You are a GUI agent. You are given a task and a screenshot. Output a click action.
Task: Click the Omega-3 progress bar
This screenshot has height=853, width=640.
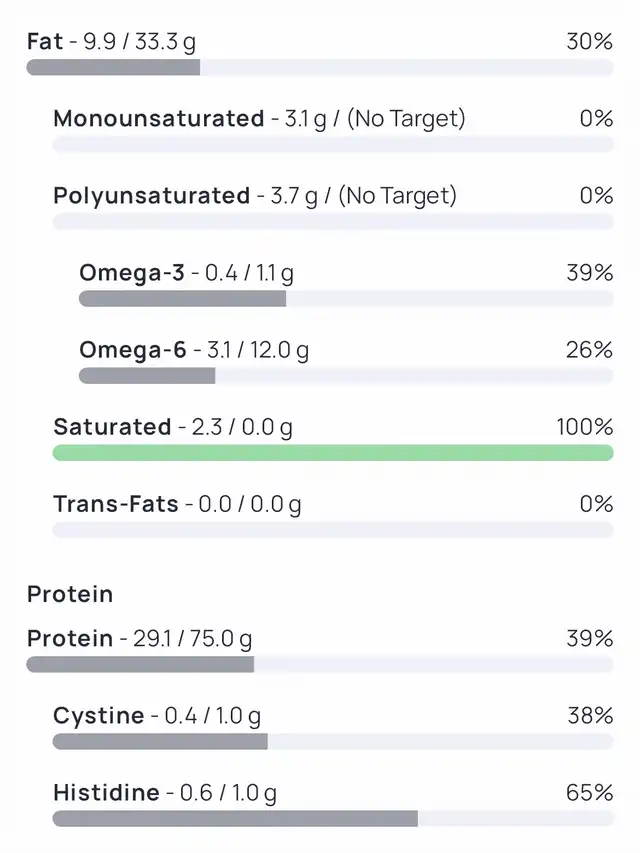coord(345,299)
